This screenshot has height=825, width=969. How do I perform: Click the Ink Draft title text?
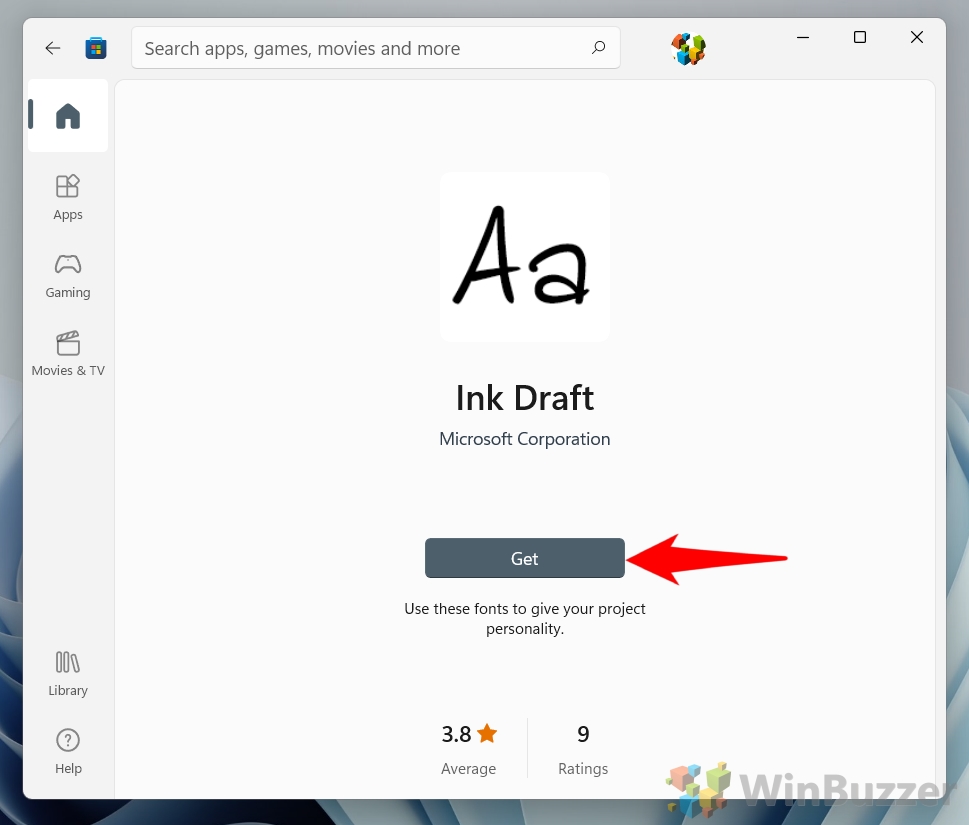(524, 398)
